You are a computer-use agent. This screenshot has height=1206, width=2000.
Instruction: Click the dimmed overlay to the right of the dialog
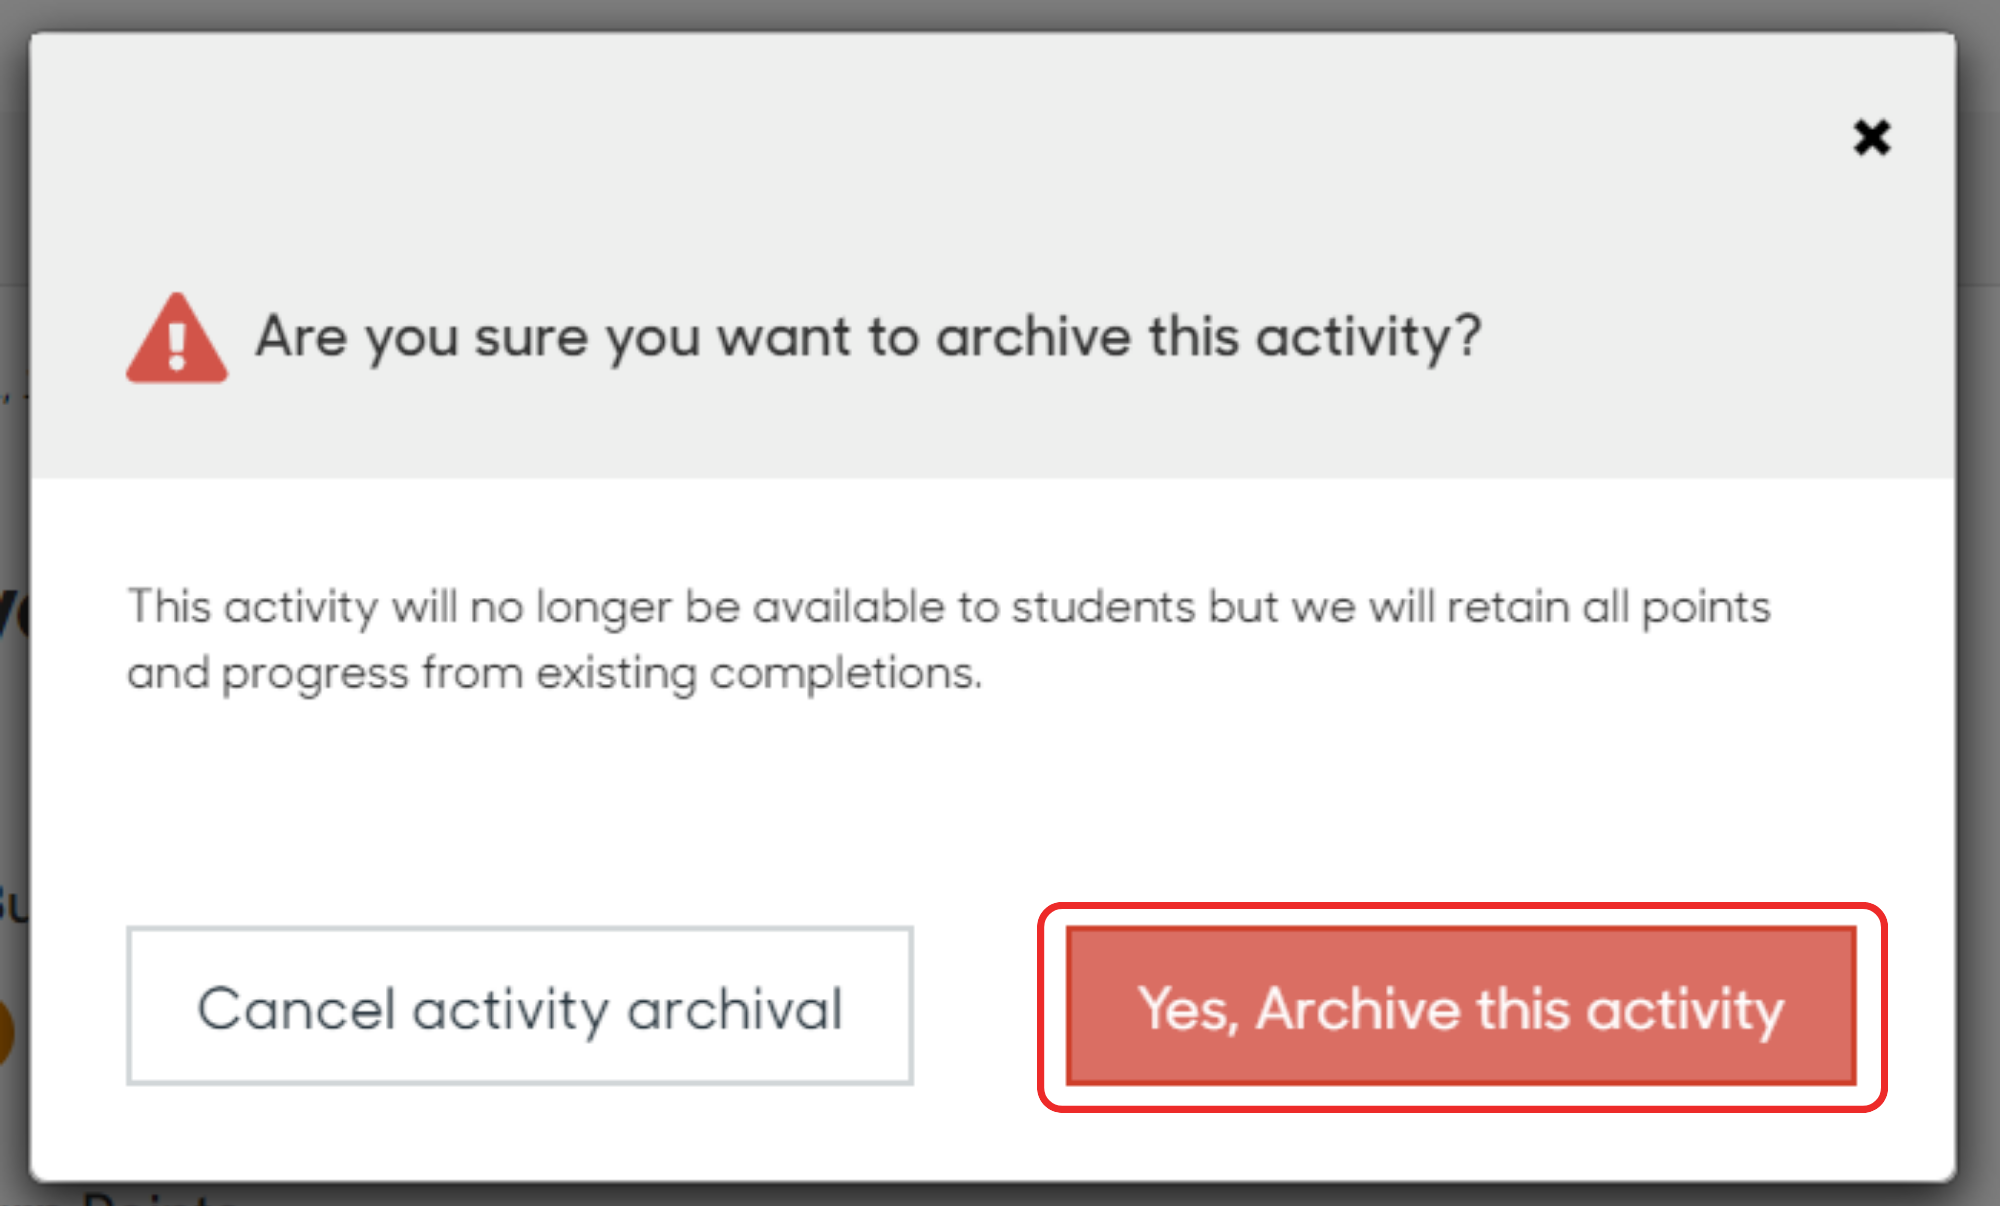[x=1979, y=600]
